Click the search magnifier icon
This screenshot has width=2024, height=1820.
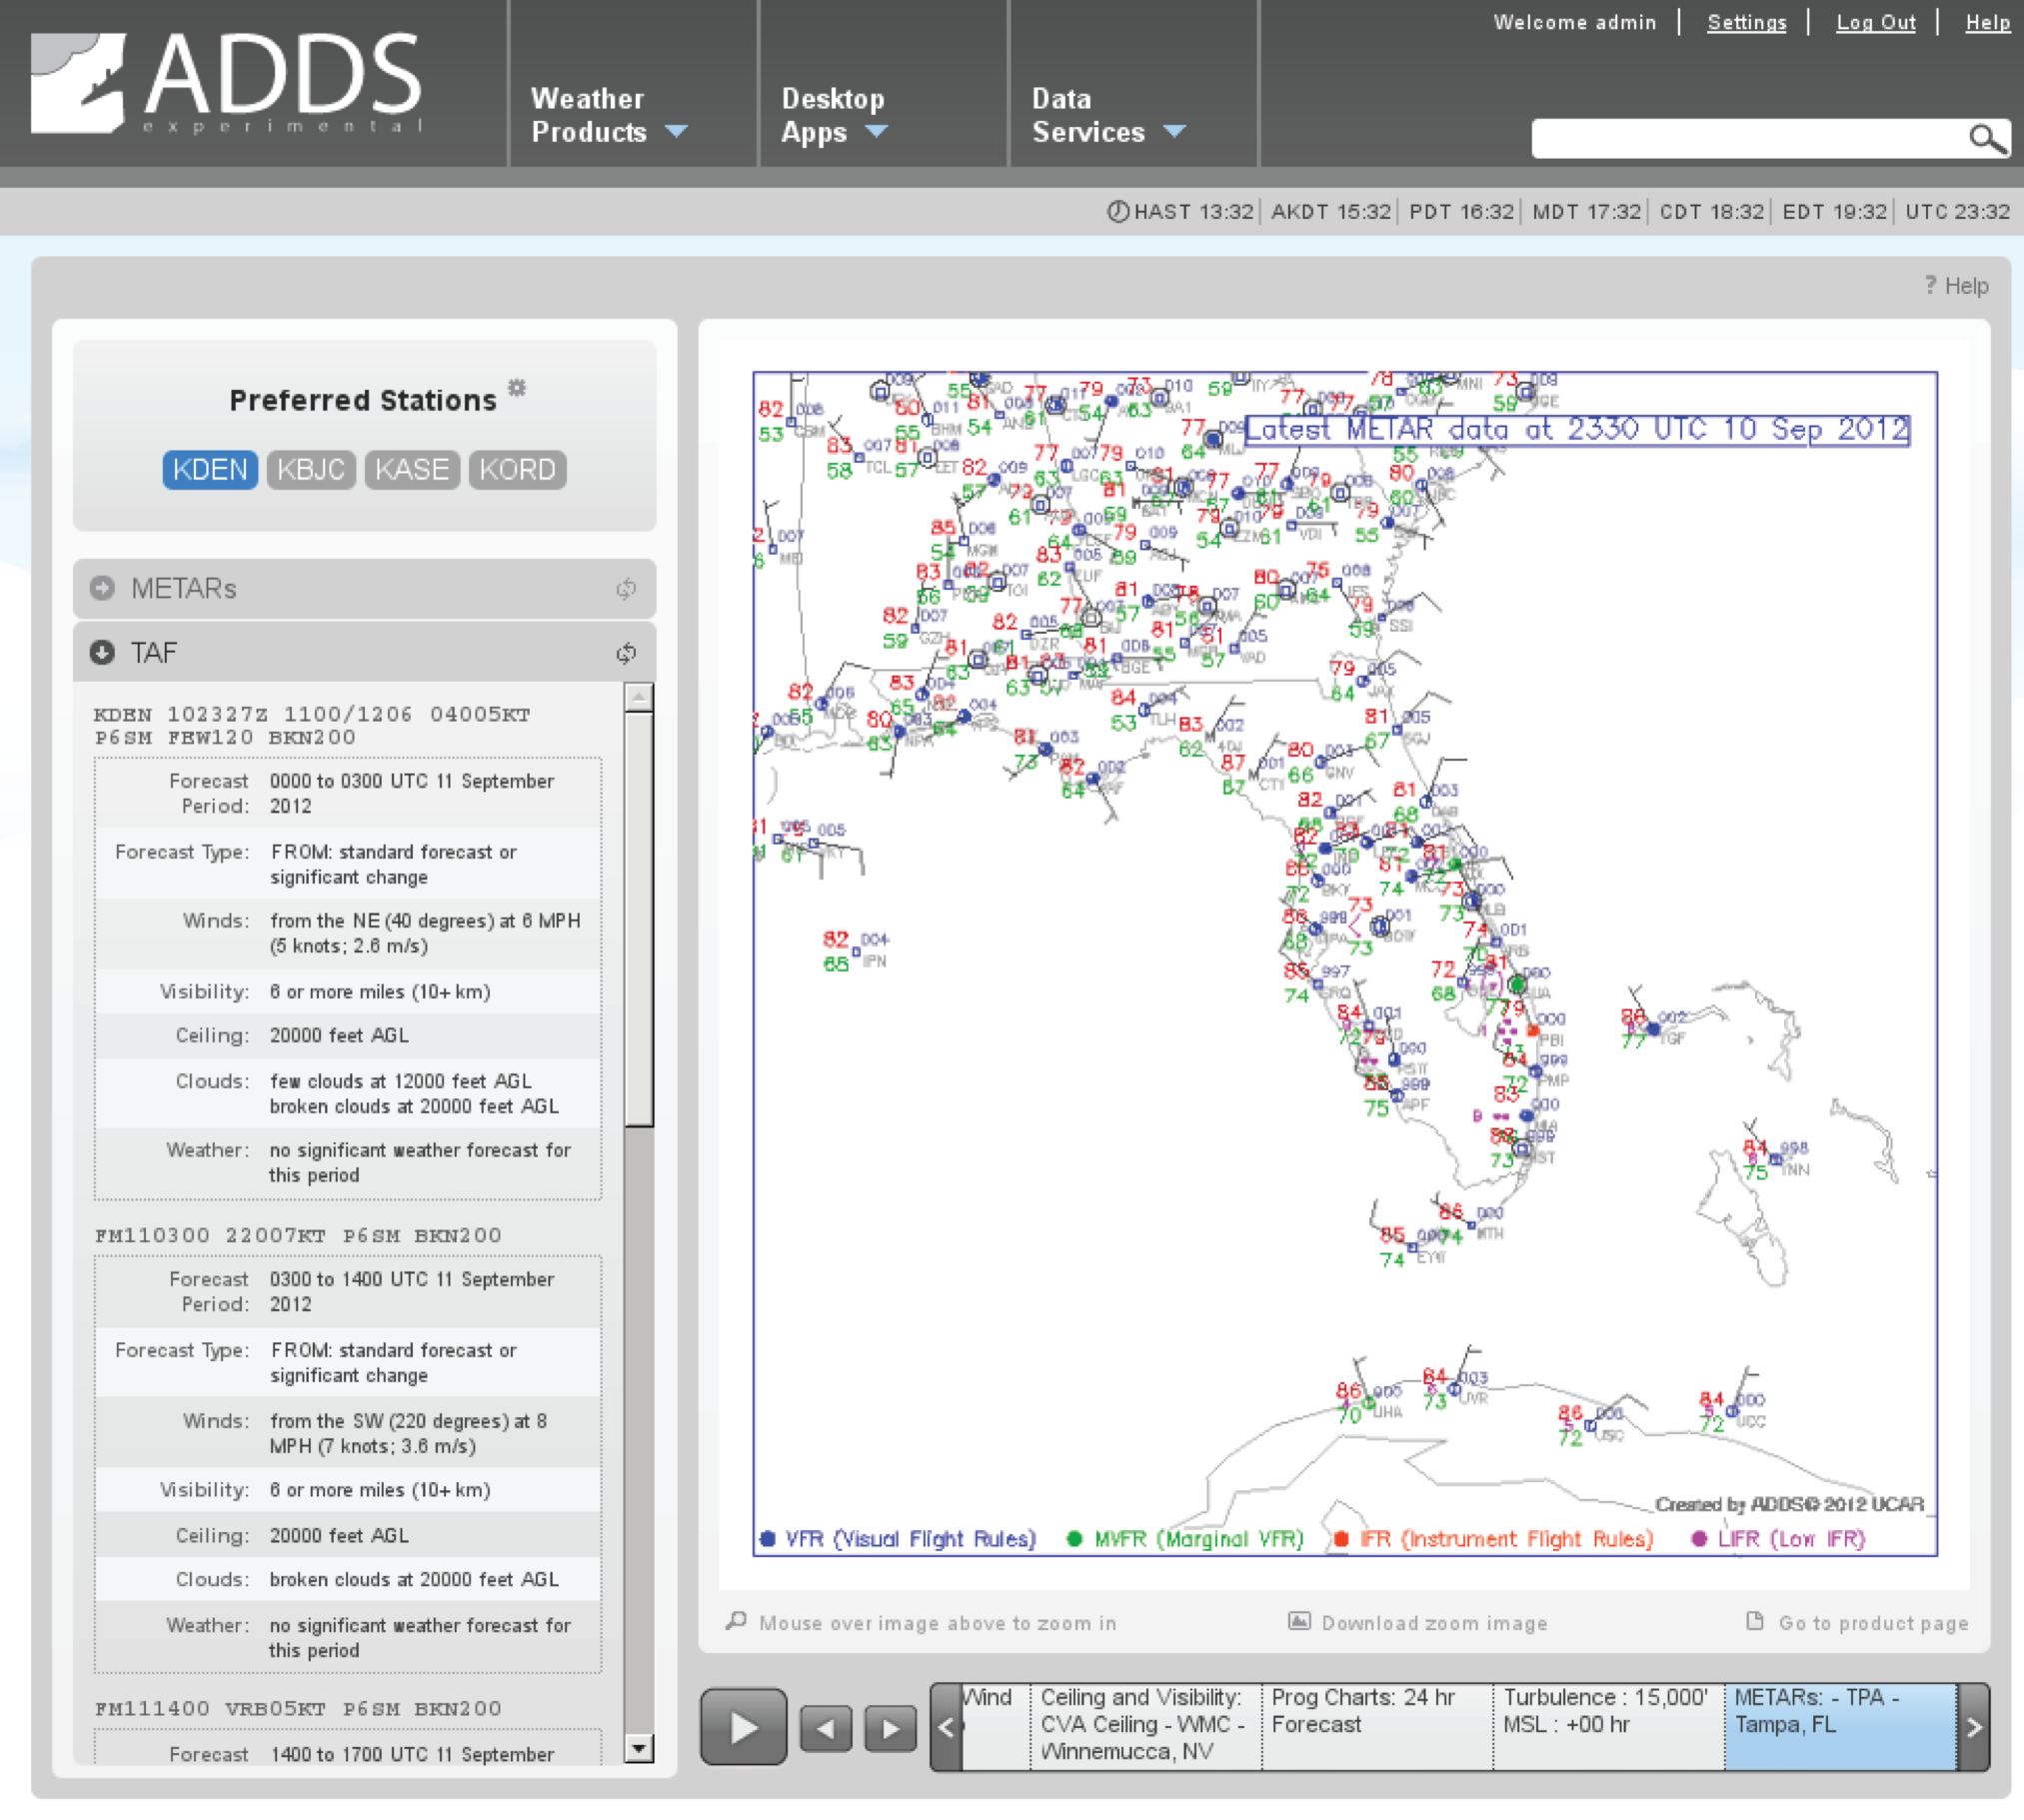tap(1986, 138)
